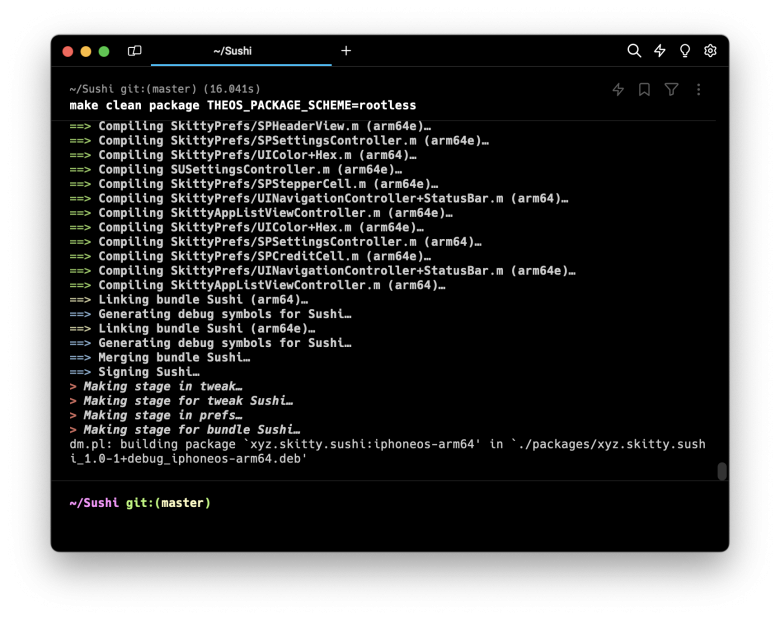This screenshot has width=780, height=619.
Task: Select the ~/Sushi tab
Action: coord(241,51)
